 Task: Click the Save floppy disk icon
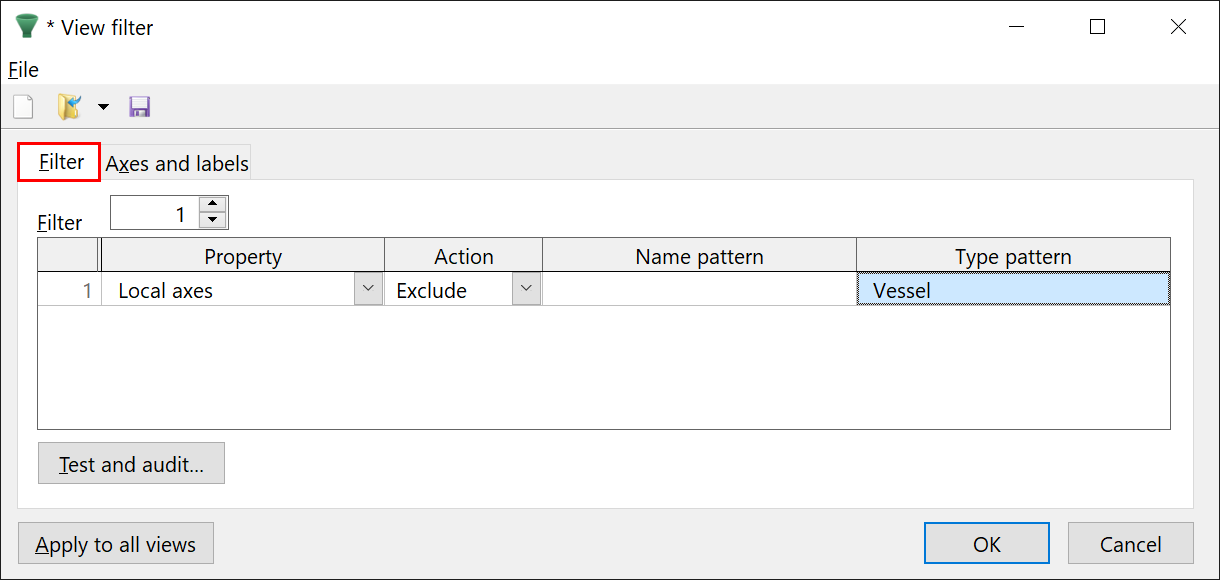(x=140, y=107)
